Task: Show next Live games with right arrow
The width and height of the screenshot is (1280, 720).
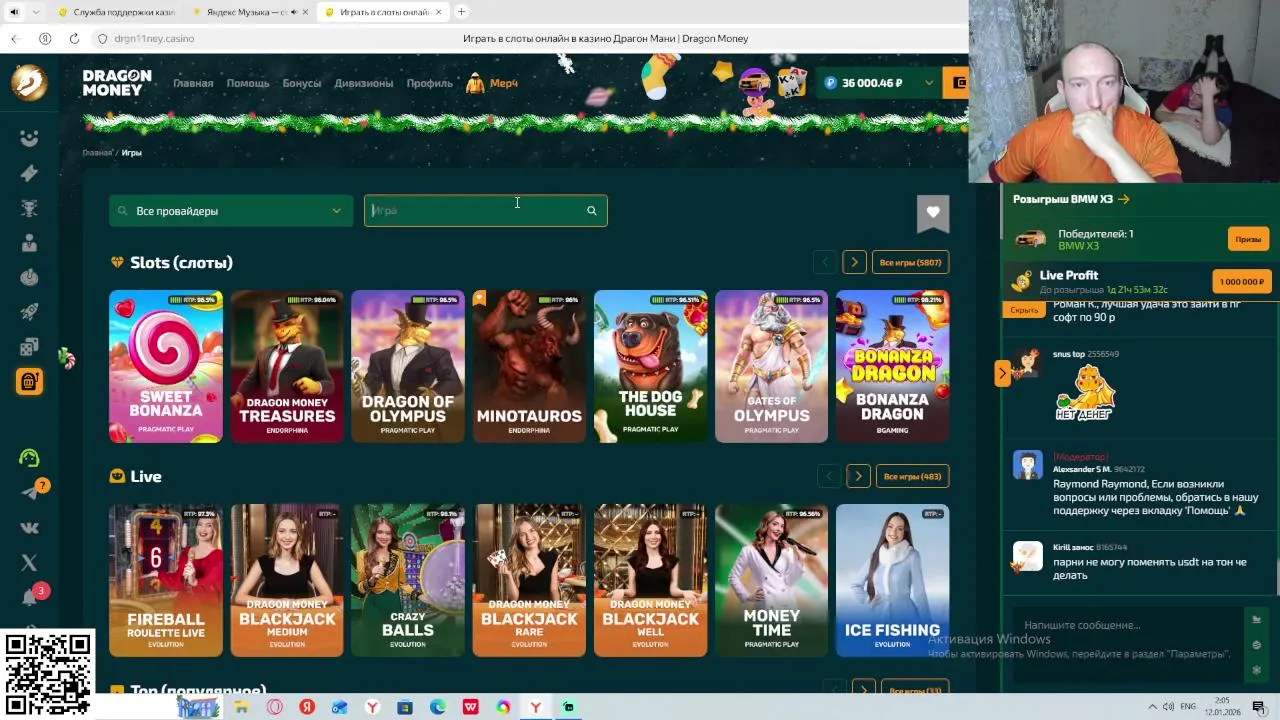Action: (858, 476)
